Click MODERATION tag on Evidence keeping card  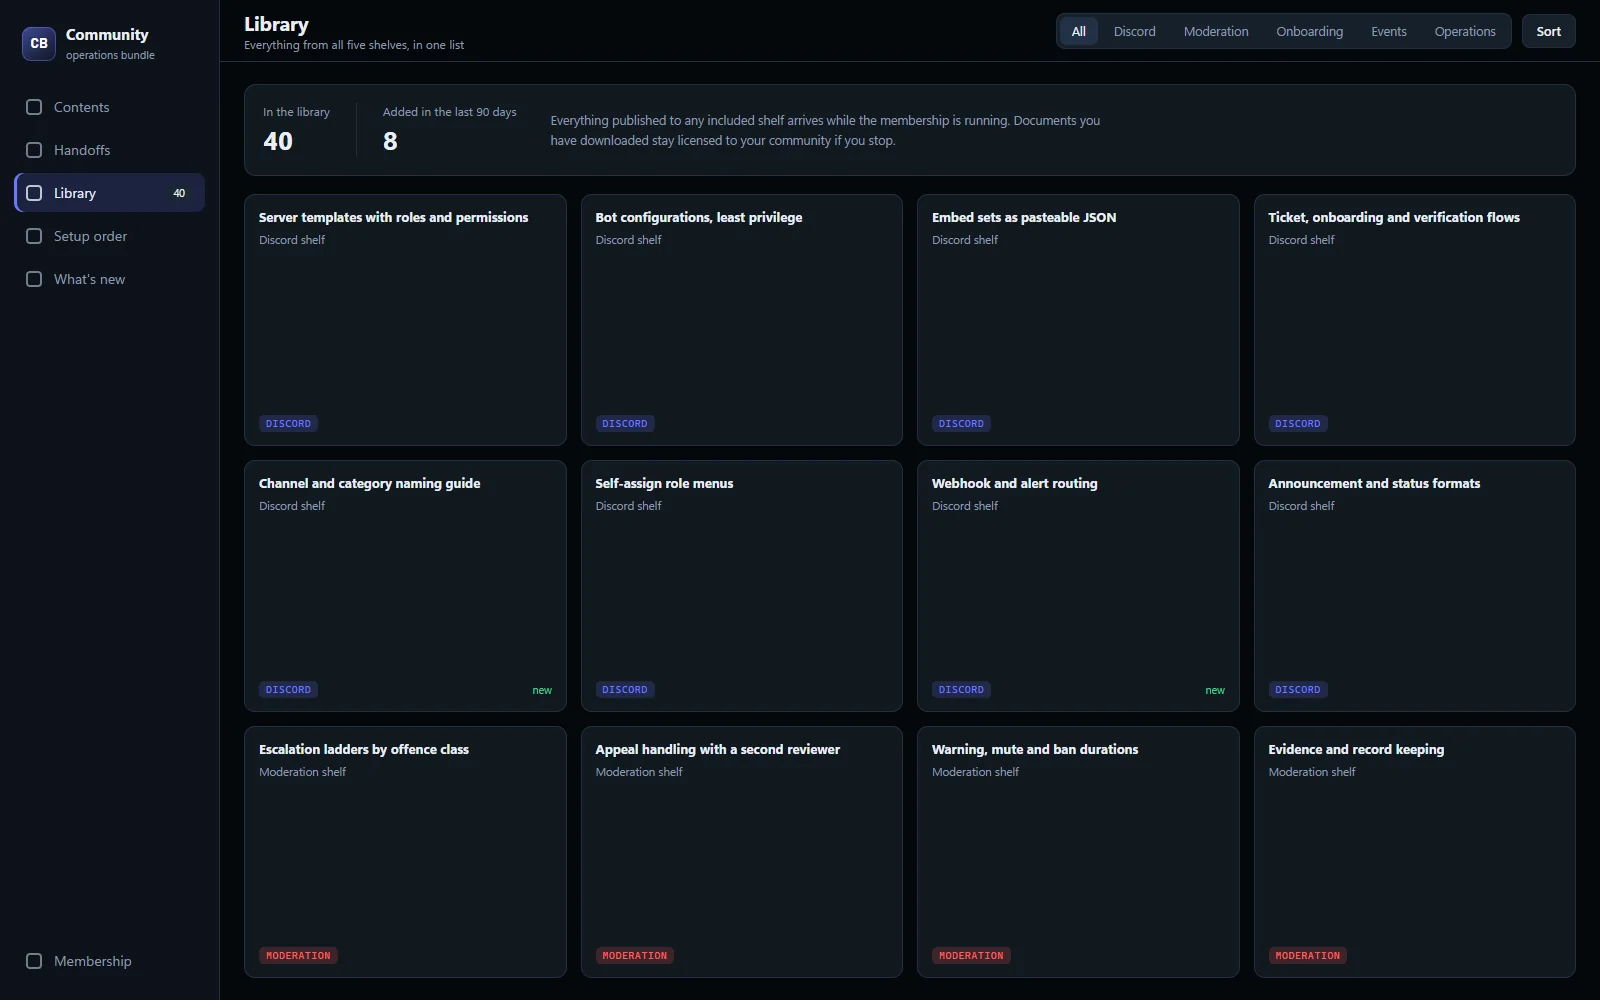pos(1308,956)
